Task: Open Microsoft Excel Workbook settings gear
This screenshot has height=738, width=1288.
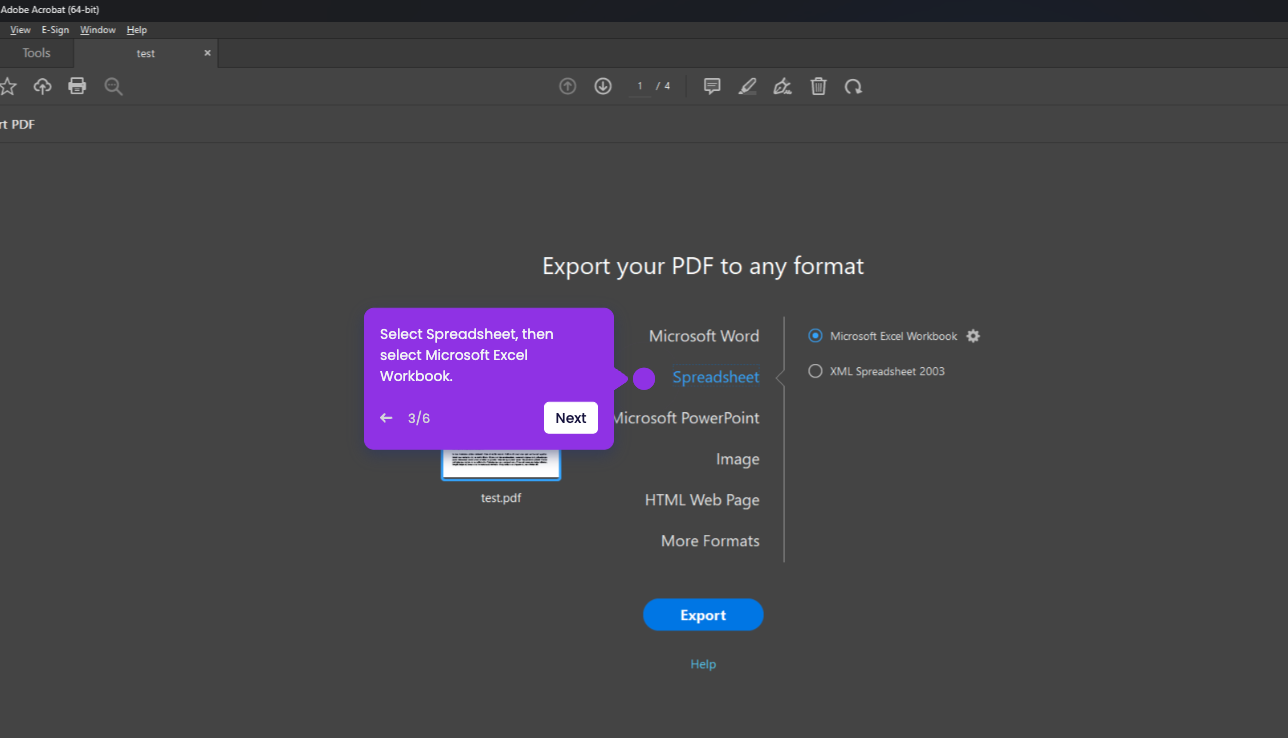Action: 973,336
